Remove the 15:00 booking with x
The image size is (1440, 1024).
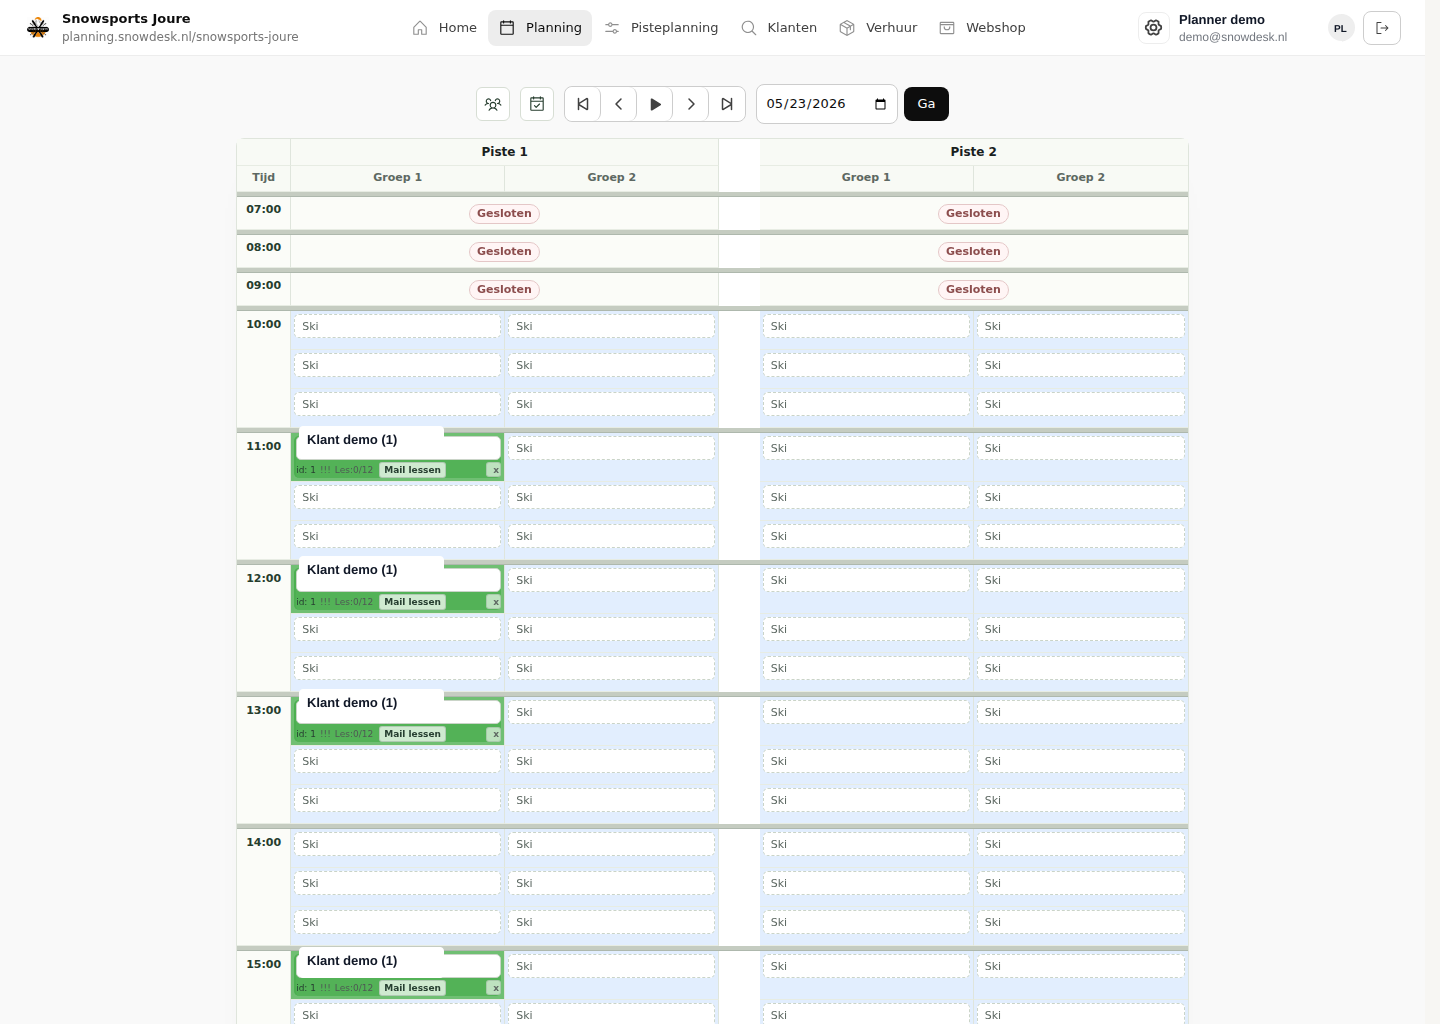[495, 988]
